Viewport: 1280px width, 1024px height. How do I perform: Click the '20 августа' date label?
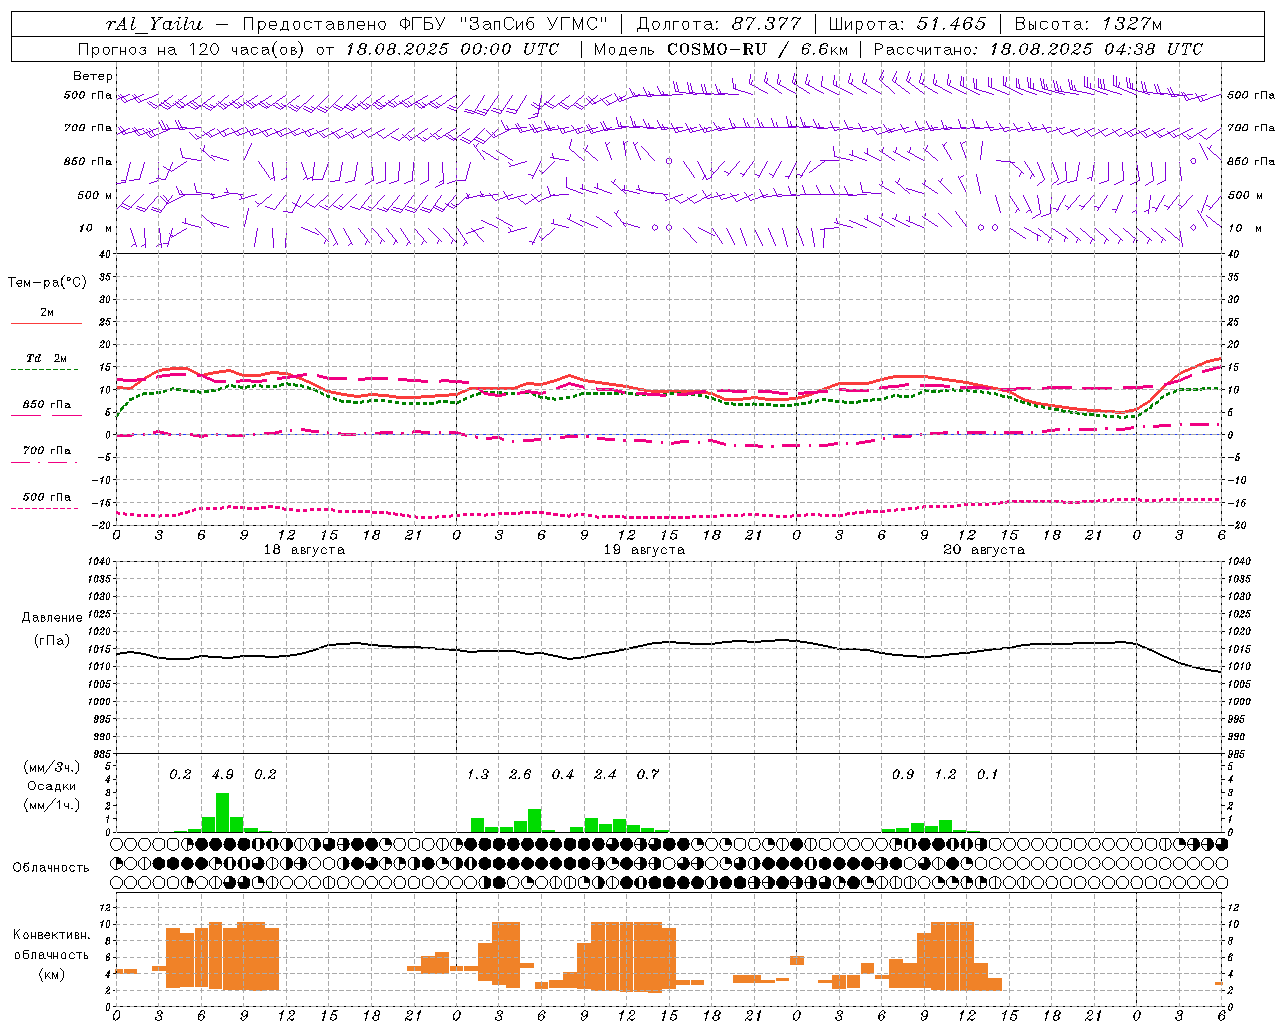pyautogui.click(x=984, y=550)
